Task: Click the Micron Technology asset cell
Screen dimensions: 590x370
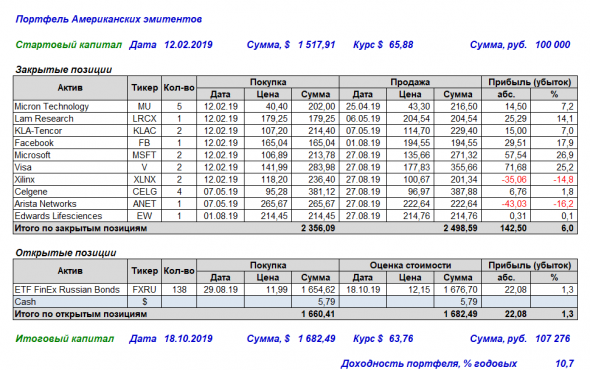Action: [70, 107]
